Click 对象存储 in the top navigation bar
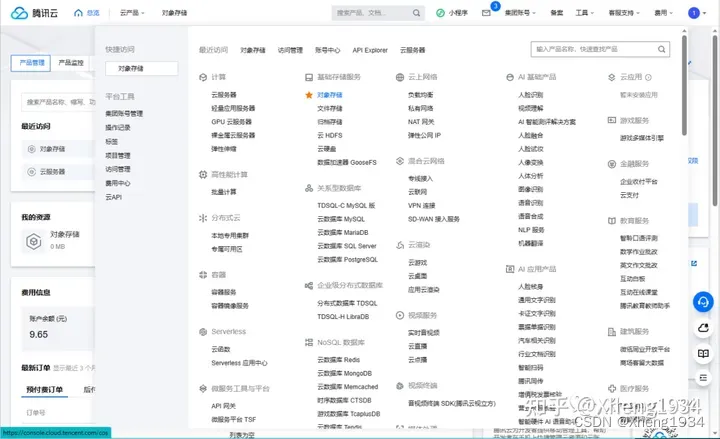Viewport: 720px width, 439px height. coord(174,13)
